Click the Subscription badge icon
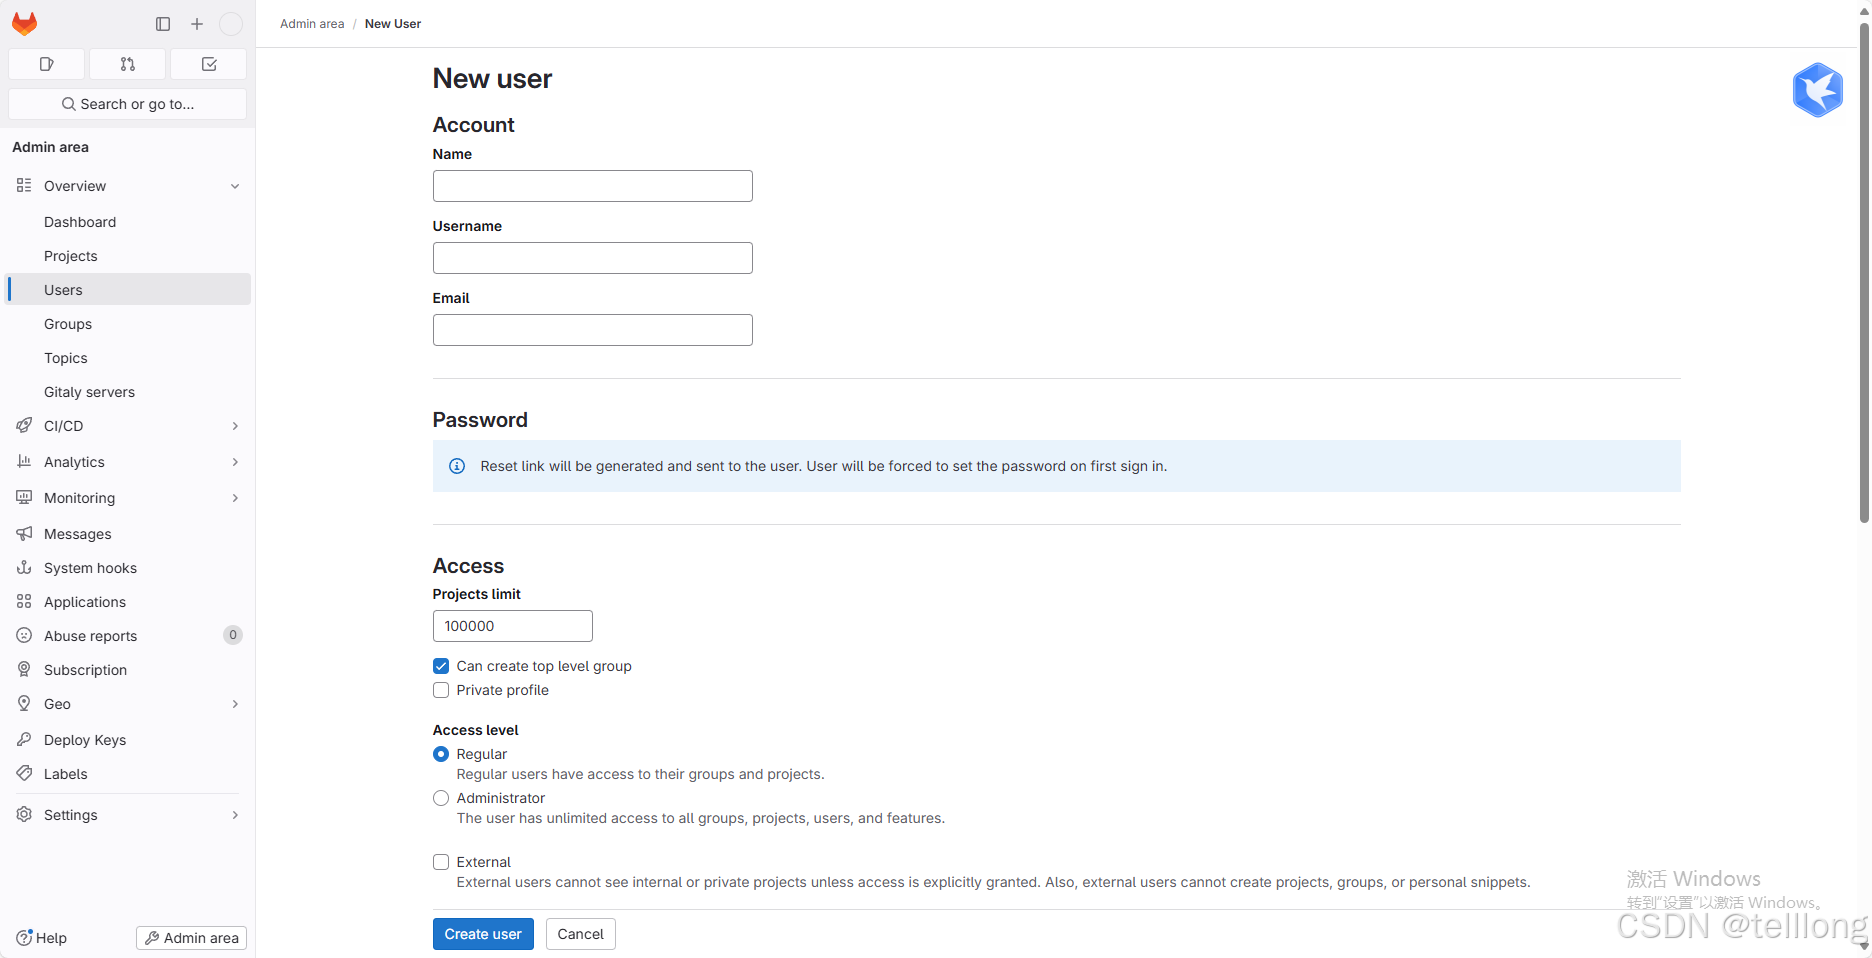 pos(24,669)
